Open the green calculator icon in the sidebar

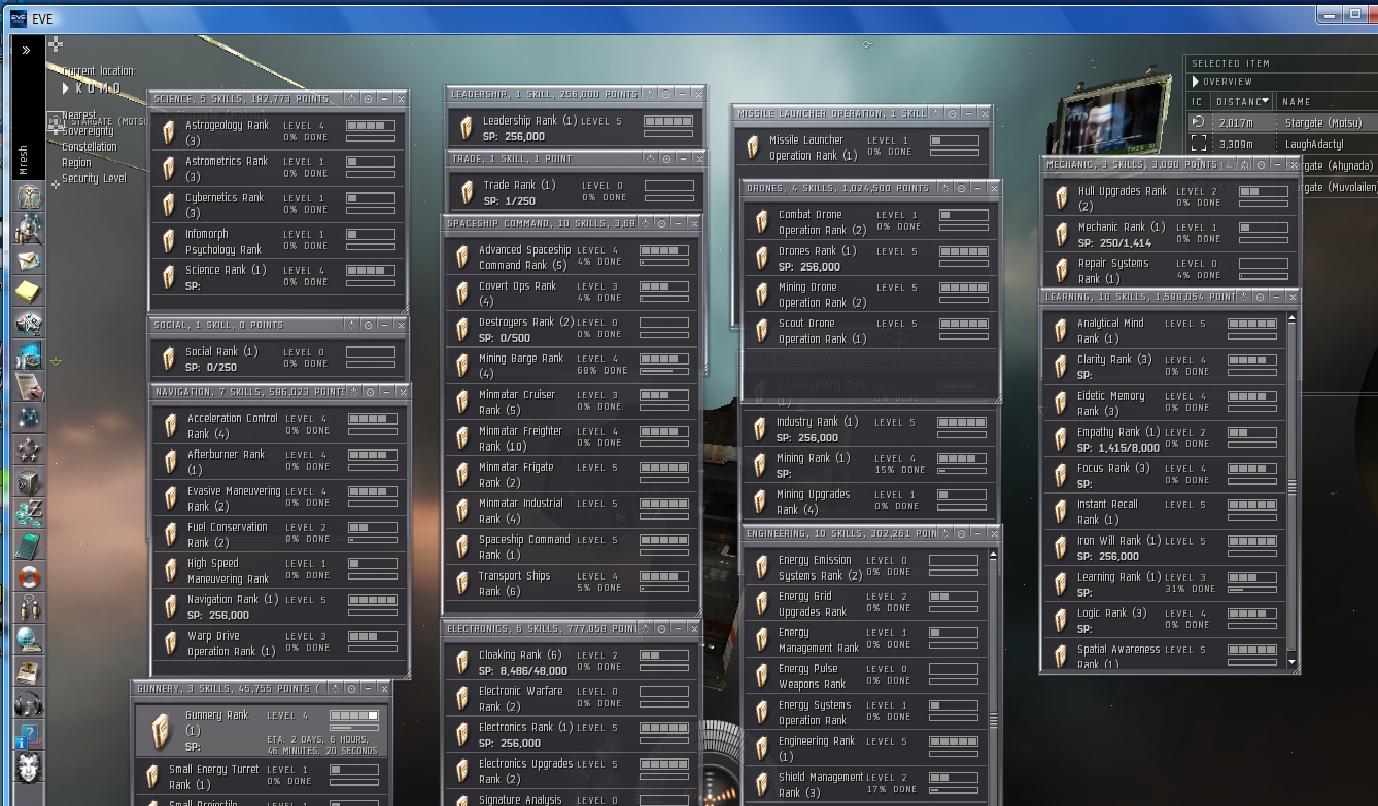tap(28, 545)
